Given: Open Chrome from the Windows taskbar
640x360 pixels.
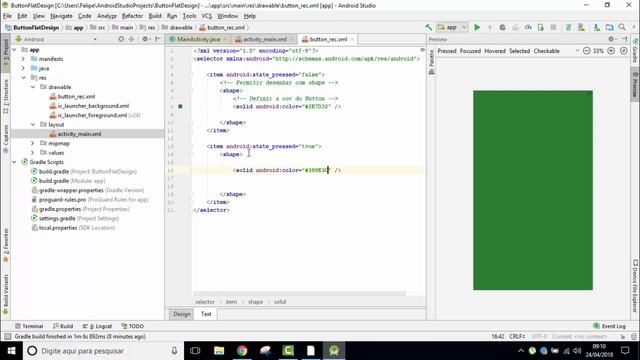Looking at the screenshot, I should (x=242, y=351).
